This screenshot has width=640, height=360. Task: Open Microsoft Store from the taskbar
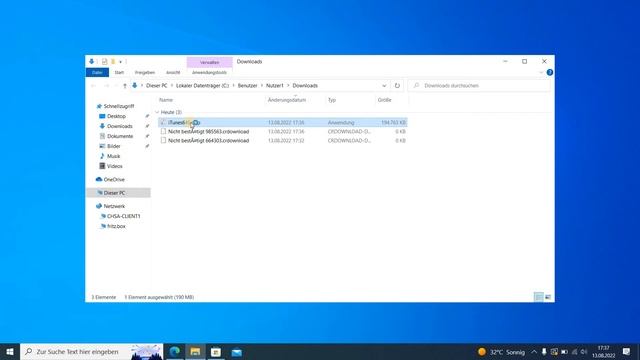click(216, 352)
